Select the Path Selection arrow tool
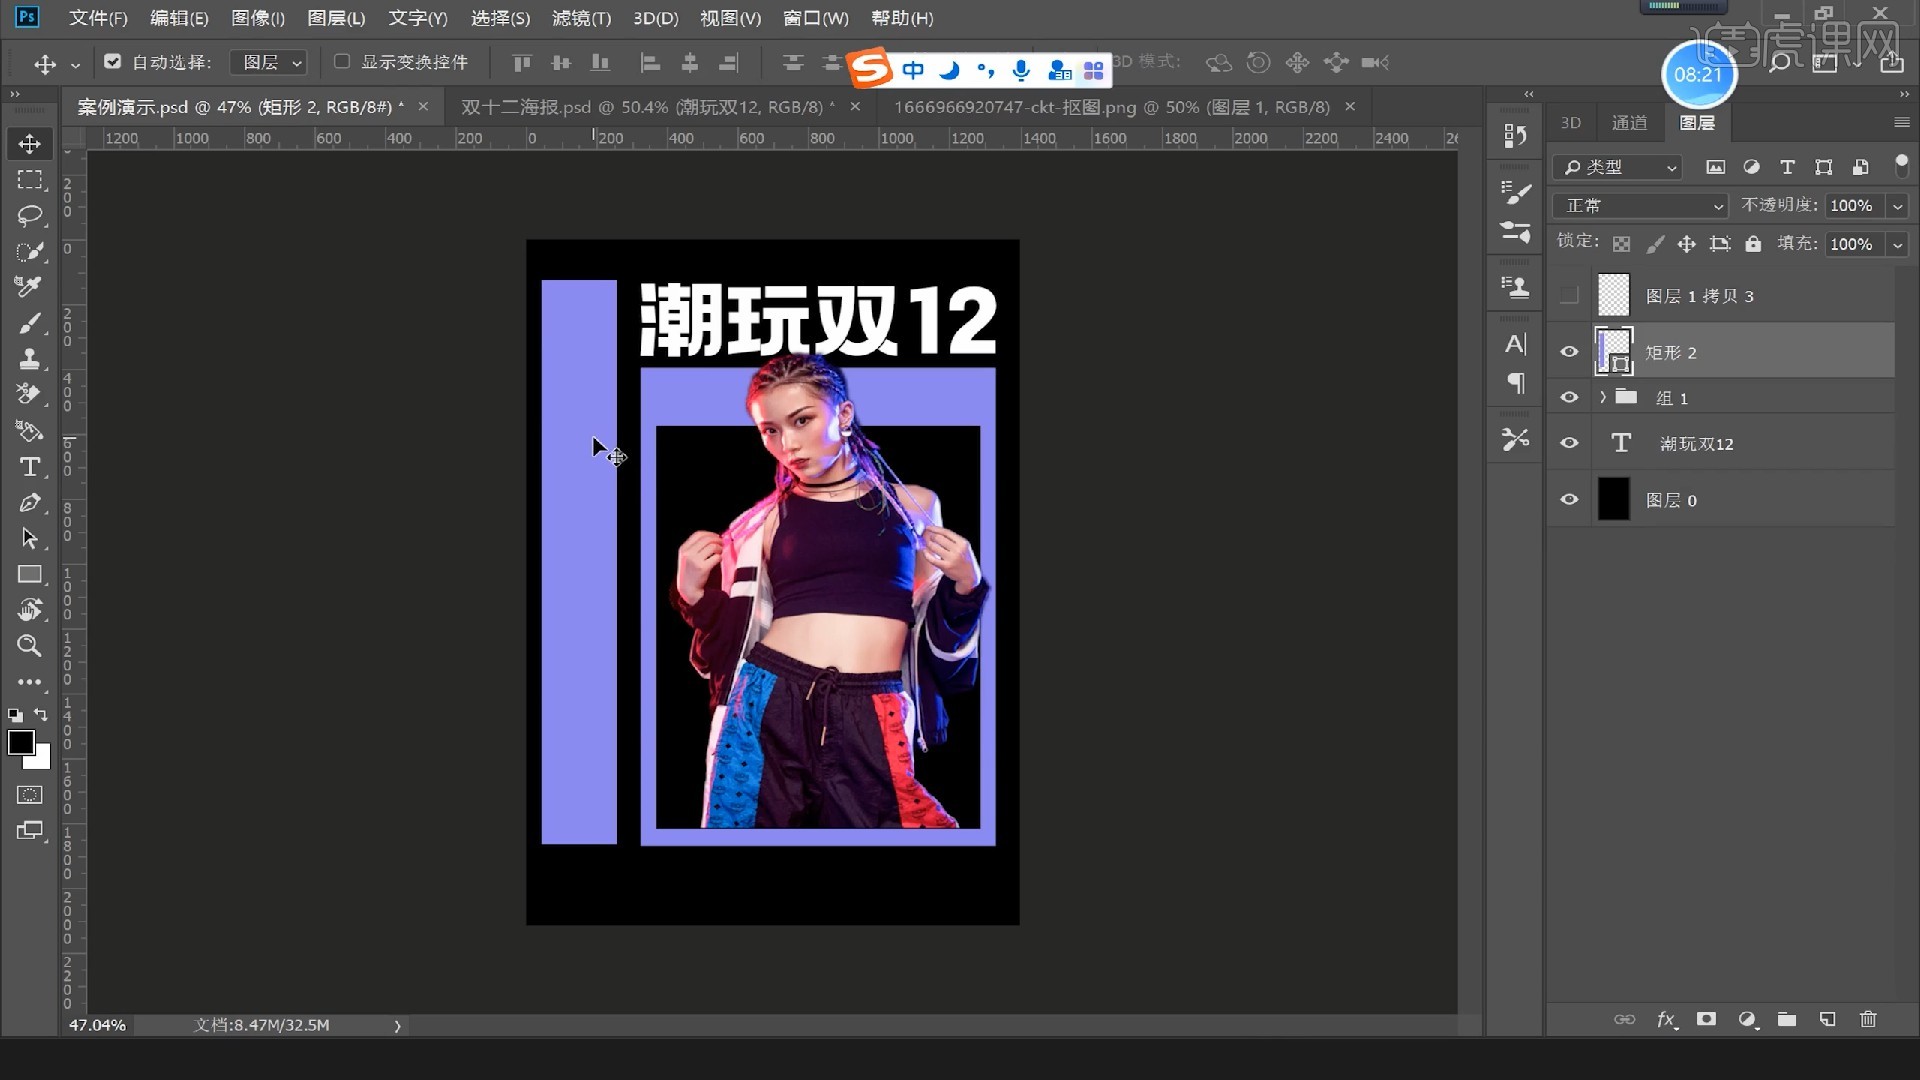The height and width of the screenshot is (1080, 1920). tap(29, 538)
